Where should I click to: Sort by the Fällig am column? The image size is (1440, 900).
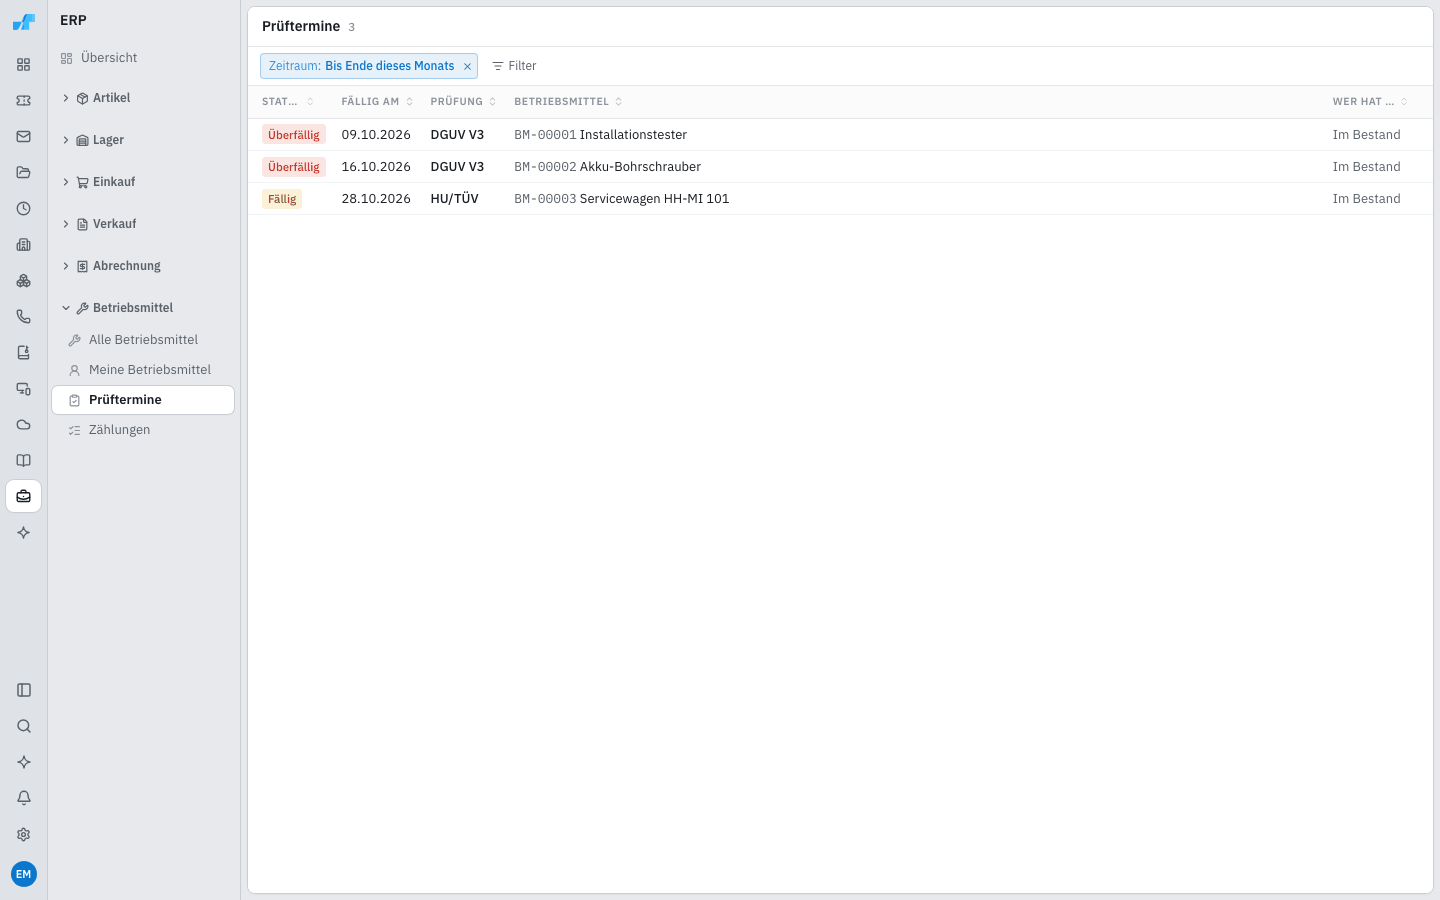point(377,102)
